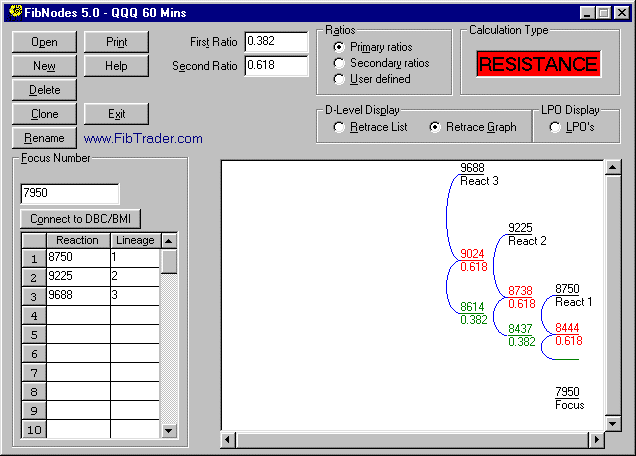Click the Lineage column header
The height and width of the screenshot is (456, 636).
tap(135, 240)
